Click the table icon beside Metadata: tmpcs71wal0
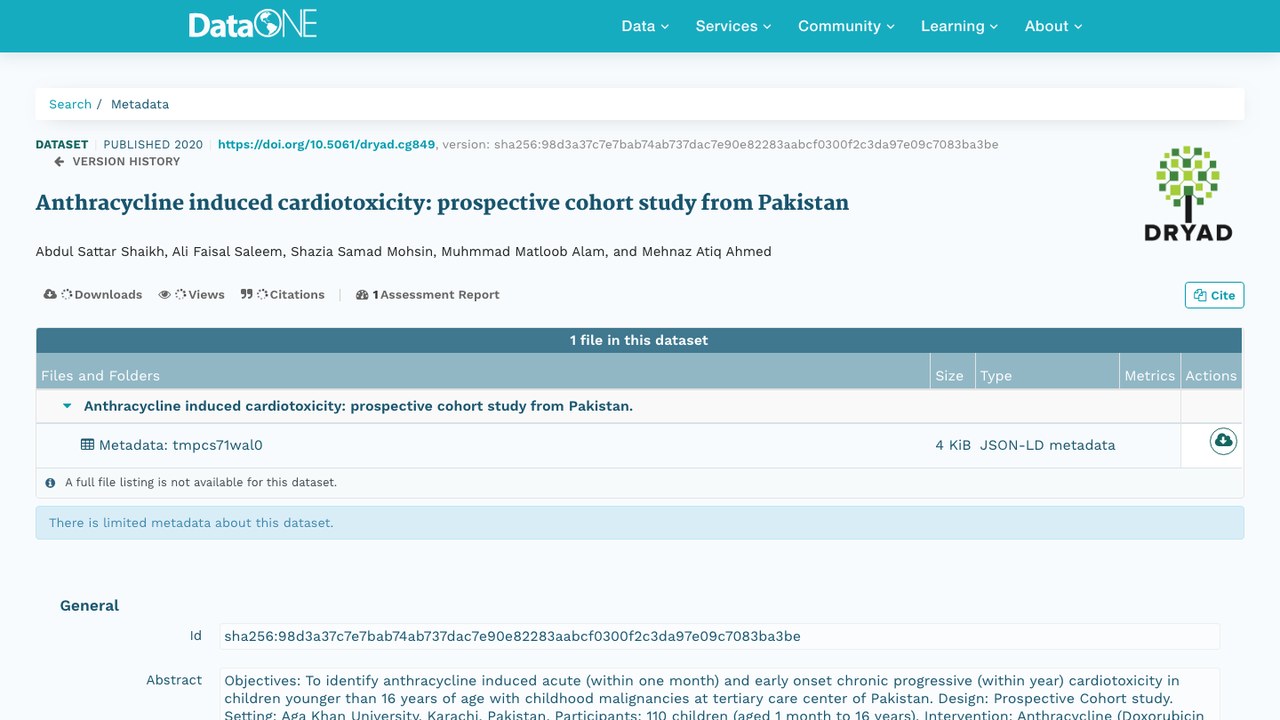Screen dimensions: 1280x720 coord(88,445)
